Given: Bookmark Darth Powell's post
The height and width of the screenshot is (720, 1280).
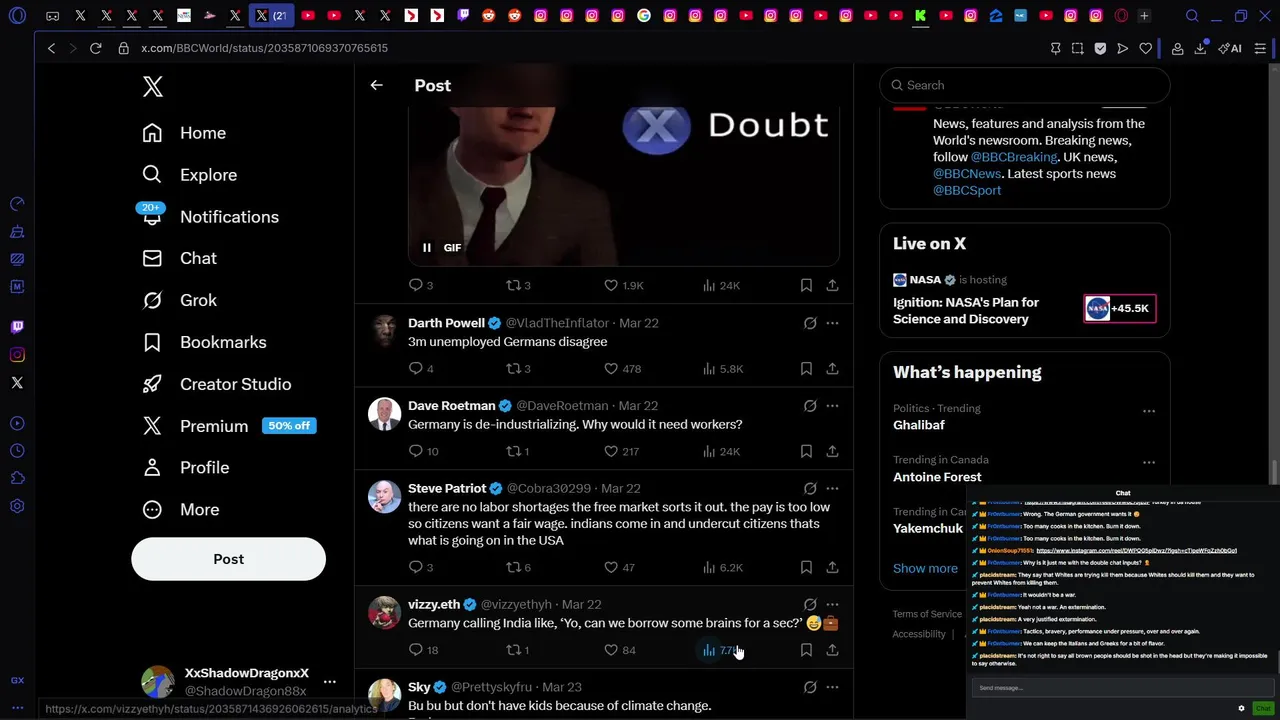Looking at the screenshot, I should [x=806, y=369].
